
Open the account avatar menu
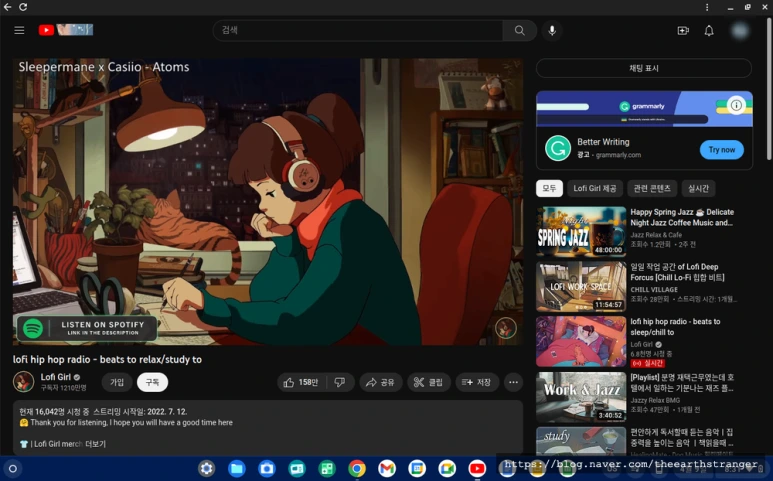tap(739, 31)
